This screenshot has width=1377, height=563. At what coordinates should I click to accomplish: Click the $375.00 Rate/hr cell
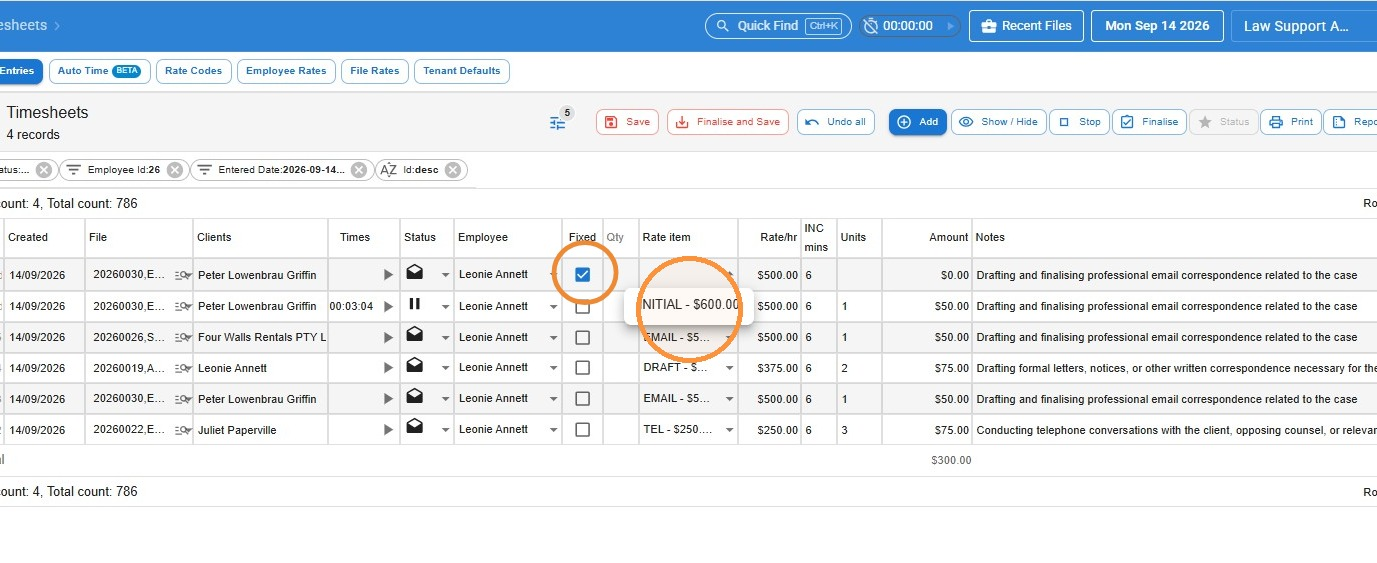pos(769,368)
